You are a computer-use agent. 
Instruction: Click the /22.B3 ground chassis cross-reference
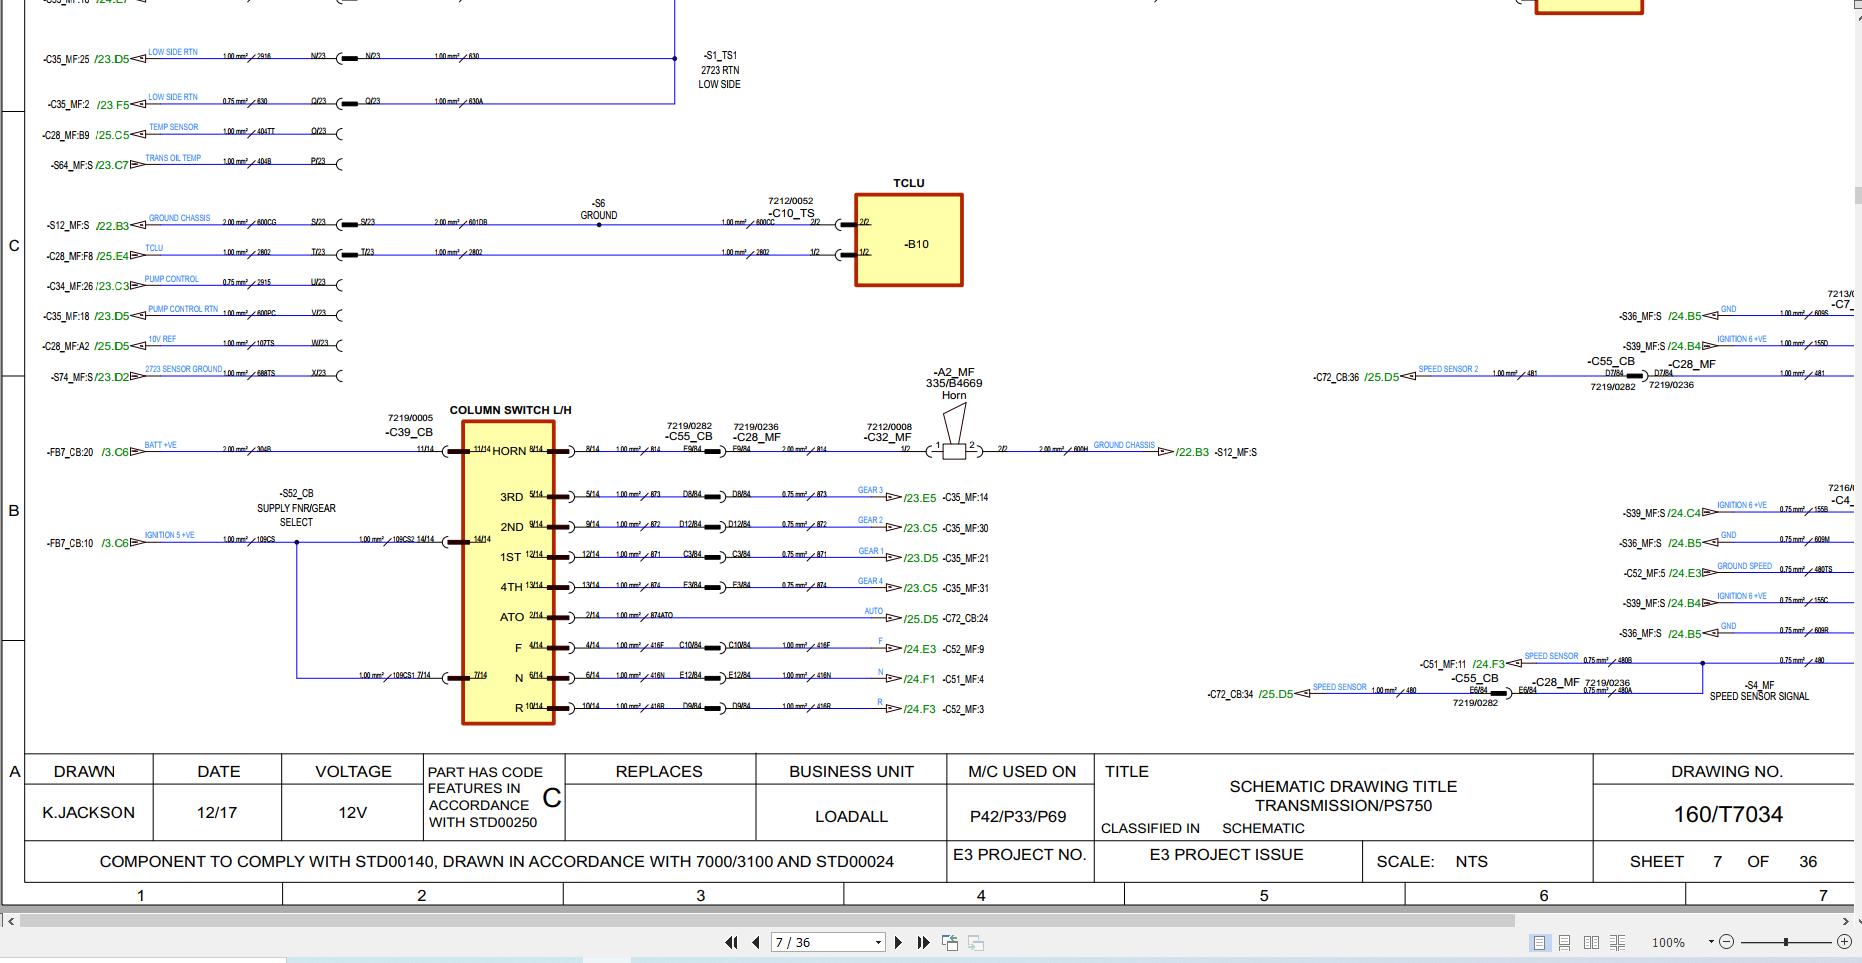pyautogui.click(x=1192, y=452)
